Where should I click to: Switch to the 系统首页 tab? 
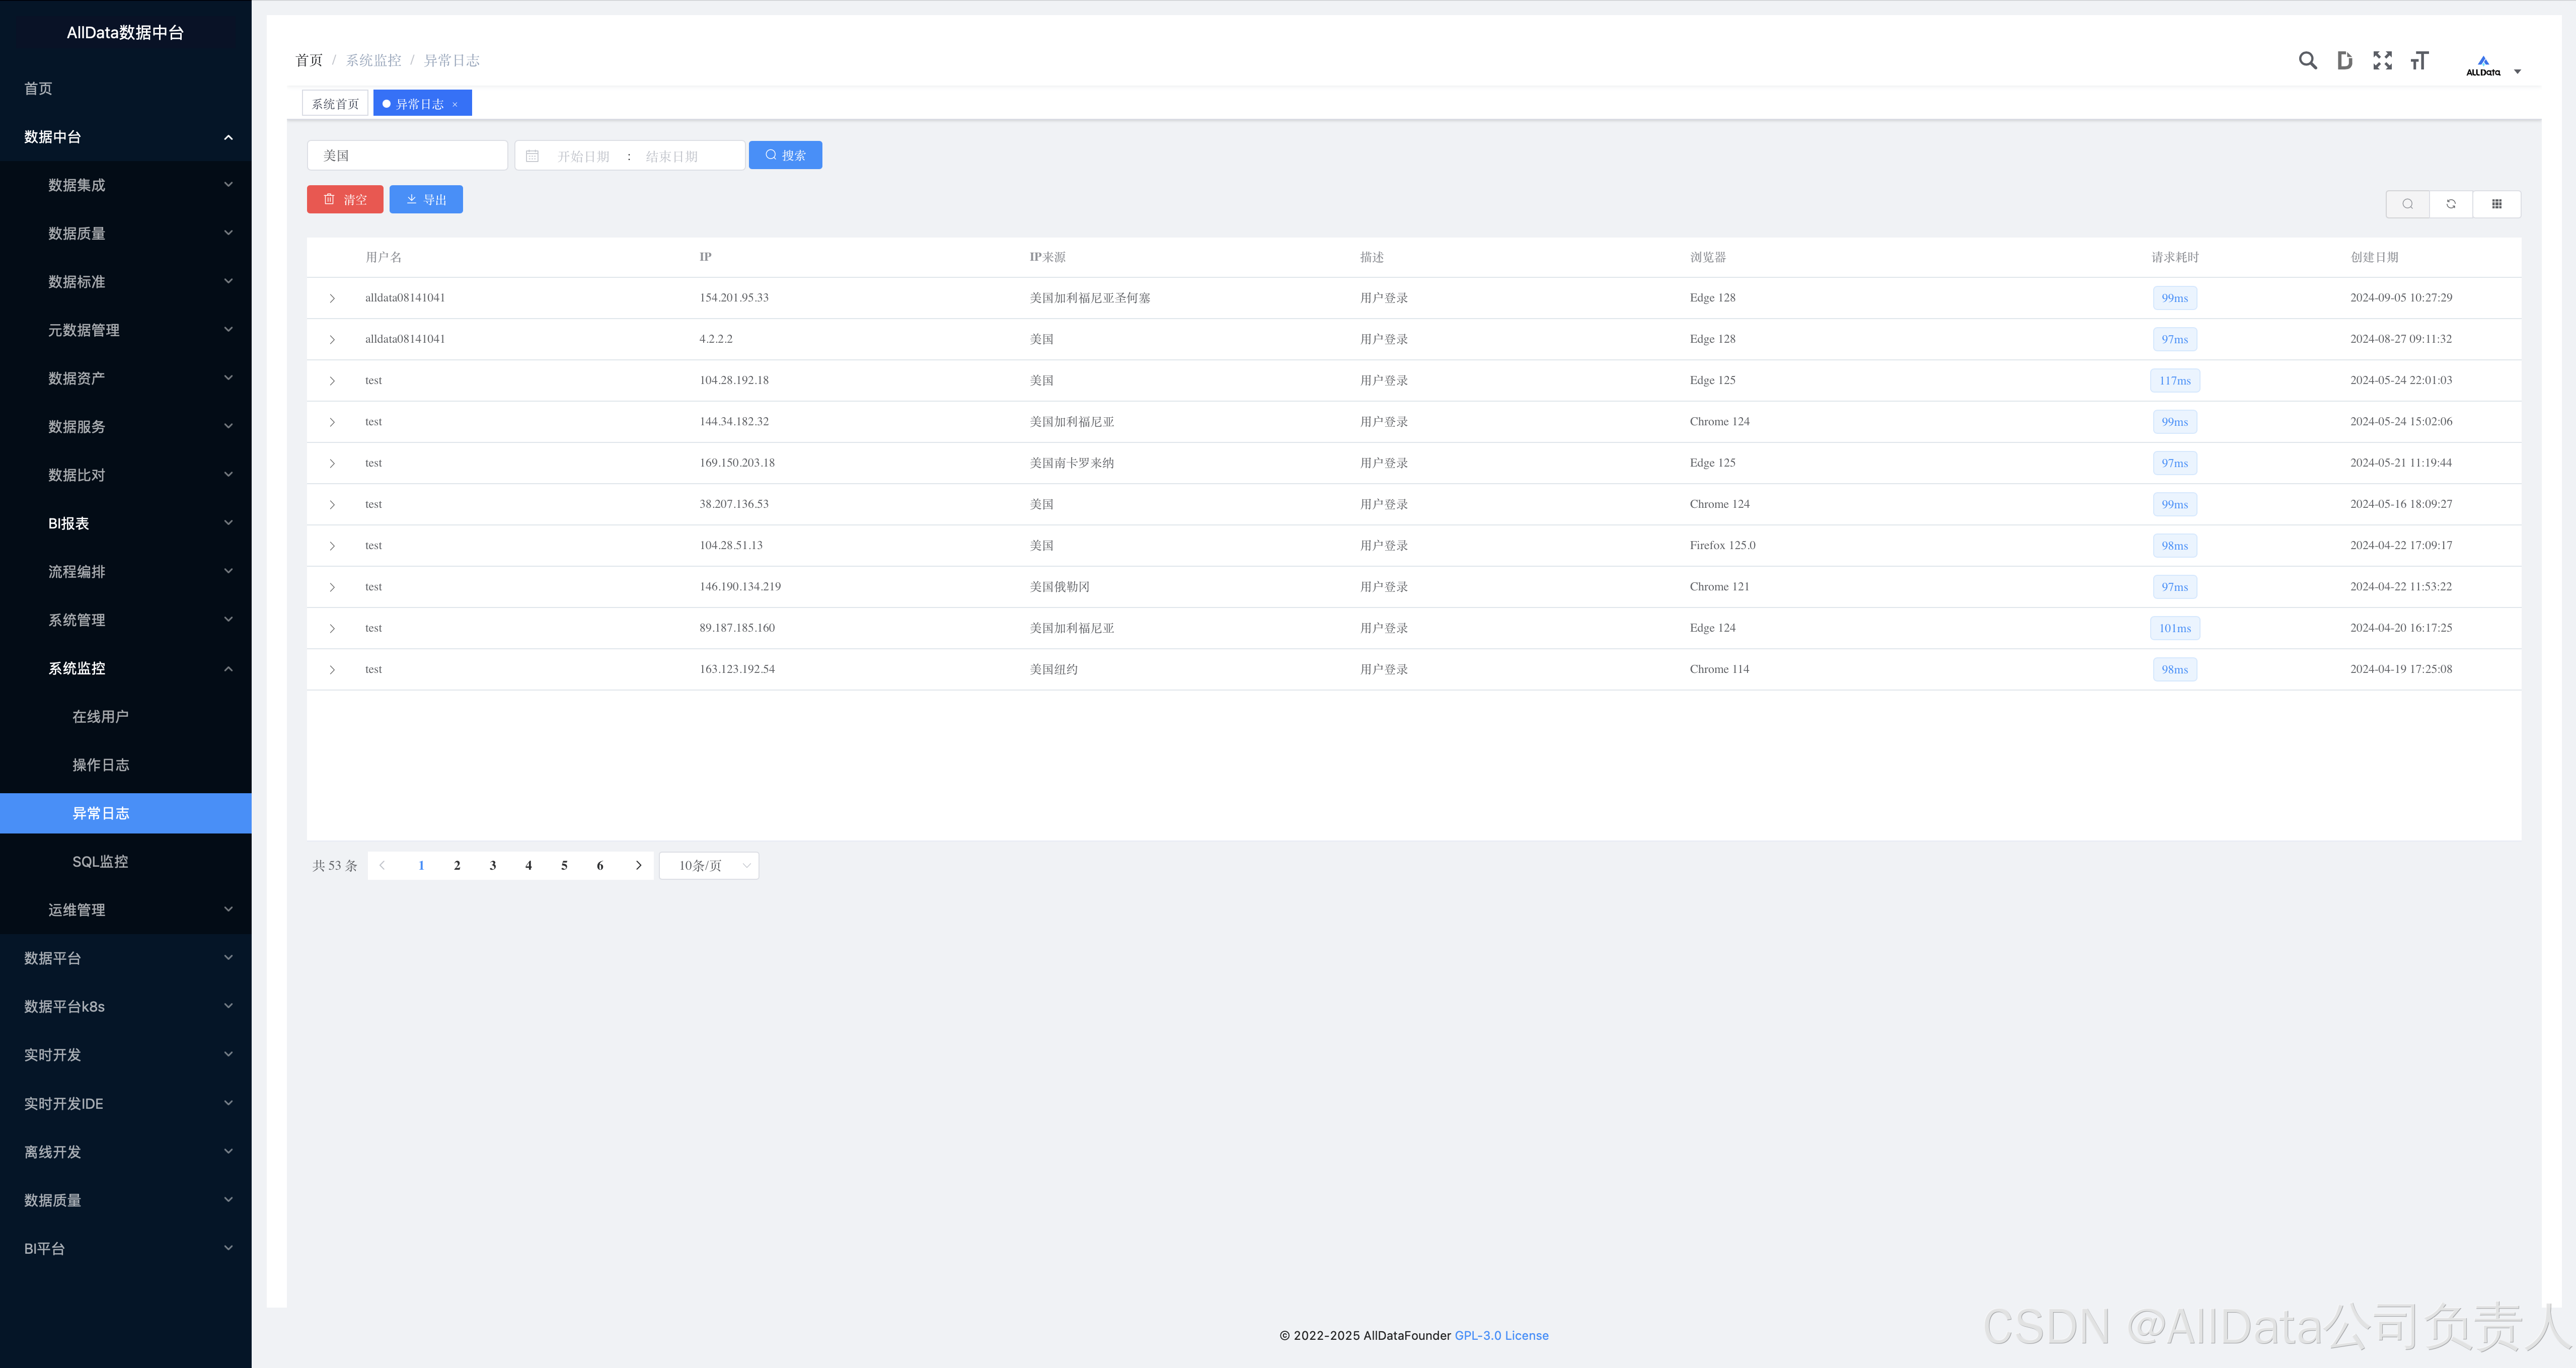(x=335, y=104)
